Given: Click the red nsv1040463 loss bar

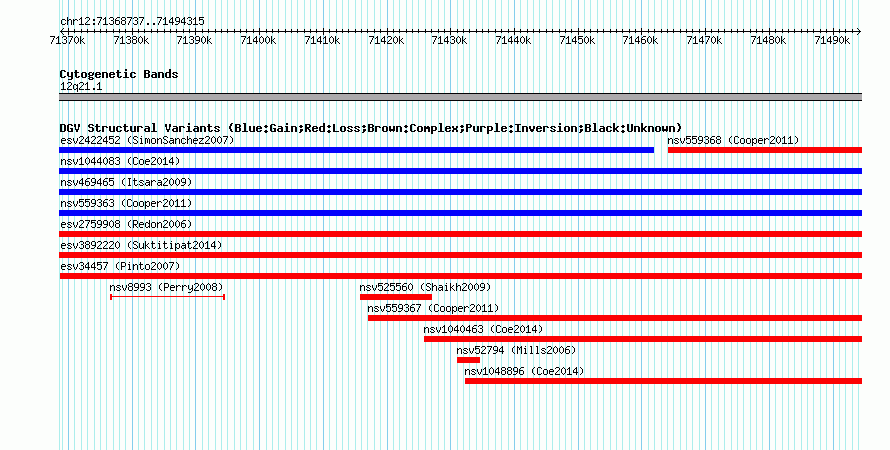Looking at the screenshot, I should 643,339.
